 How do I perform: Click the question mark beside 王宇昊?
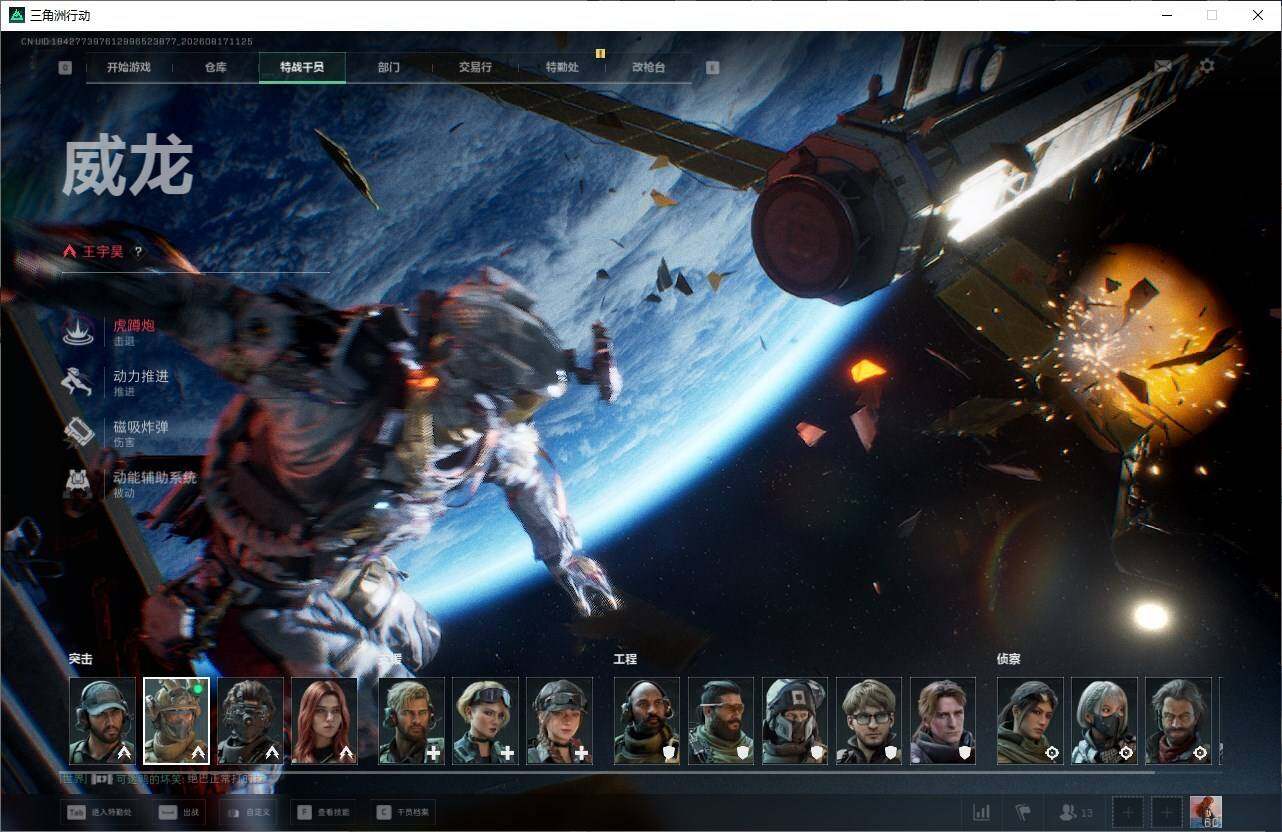click(x=138, y=252)
